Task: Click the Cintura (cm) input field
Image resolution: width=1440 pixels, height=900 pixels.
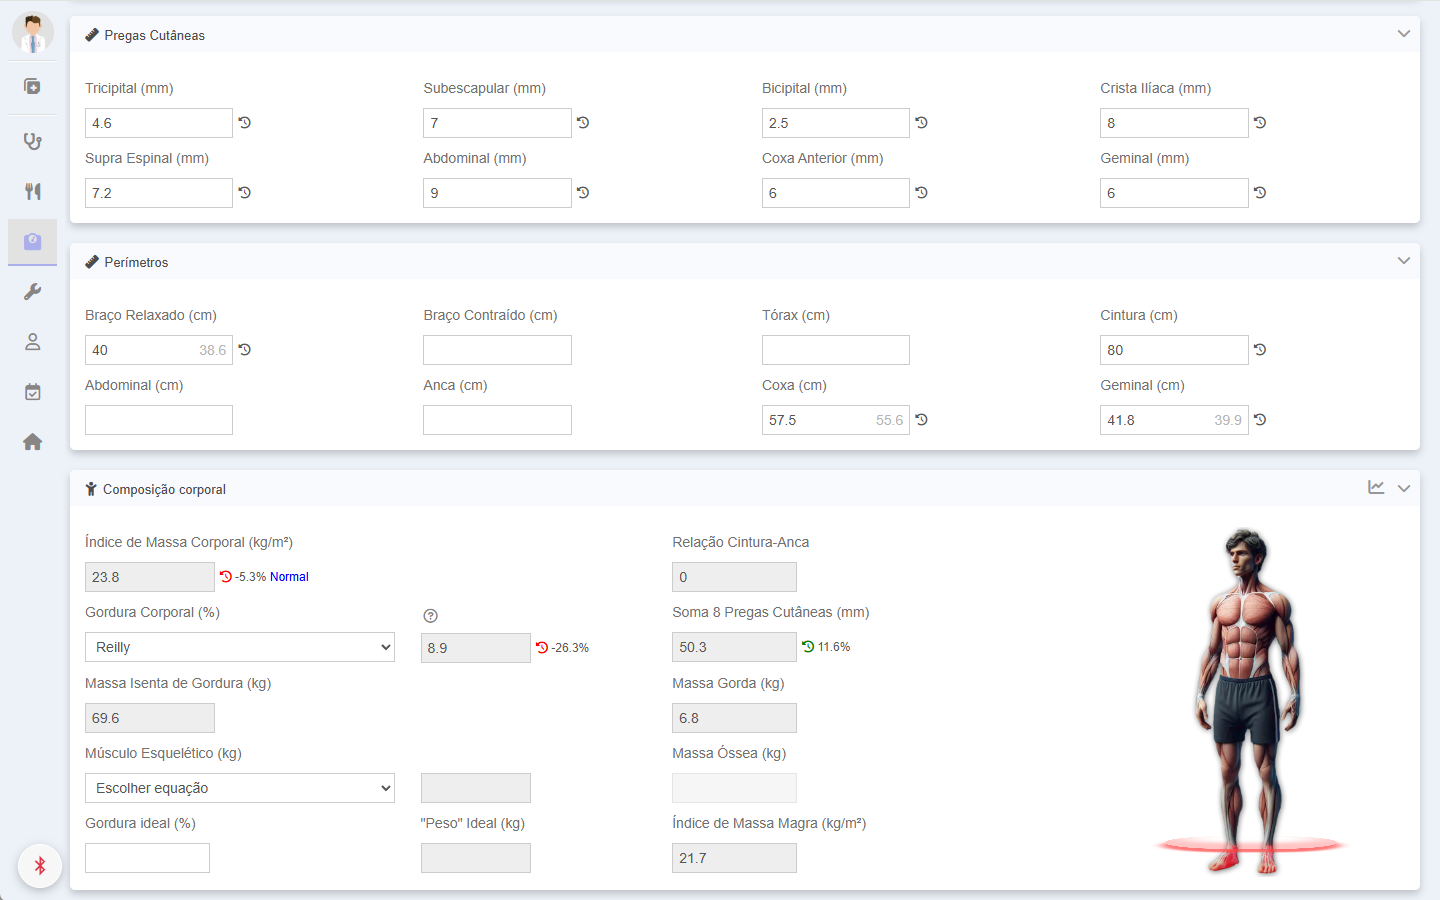Action: tap(1174, 350)
